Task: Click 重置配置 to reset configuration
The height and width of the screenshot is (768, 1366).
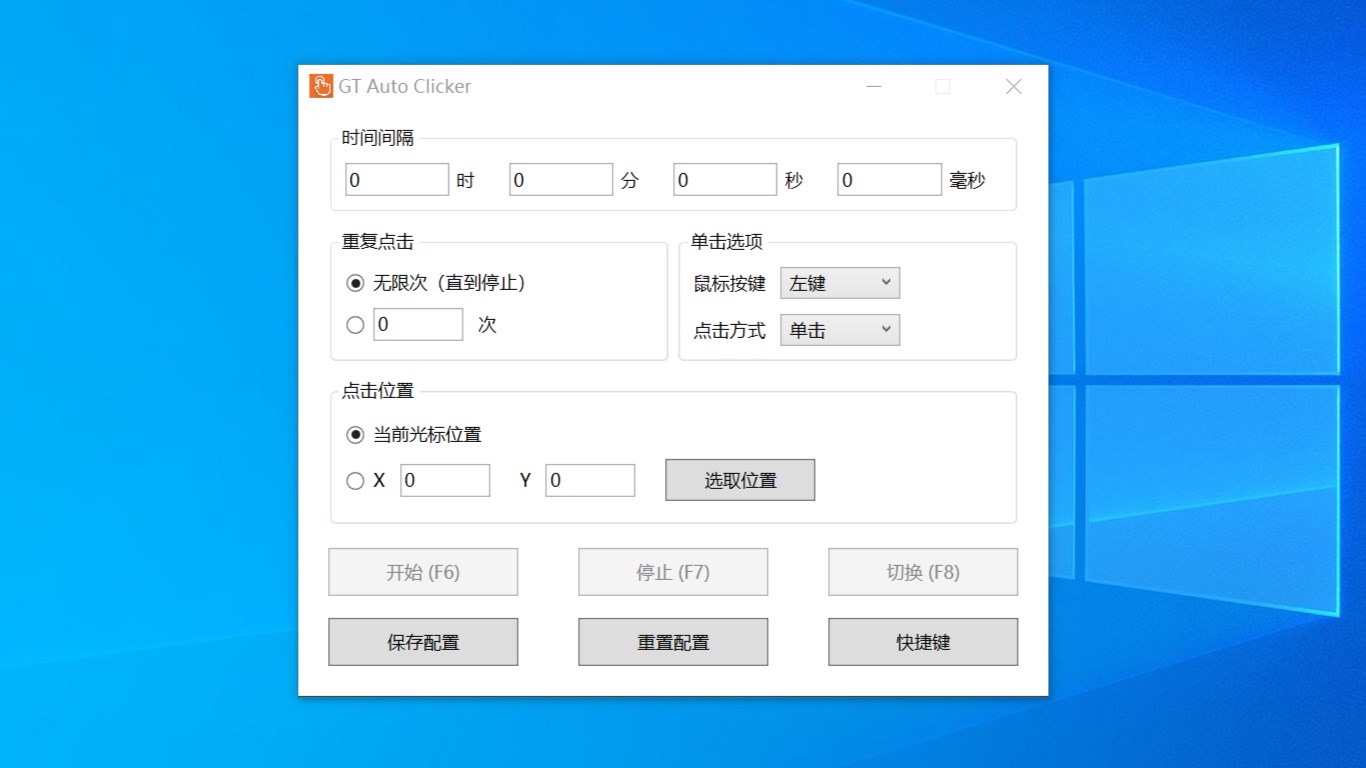Action: (x=672, y=641)
